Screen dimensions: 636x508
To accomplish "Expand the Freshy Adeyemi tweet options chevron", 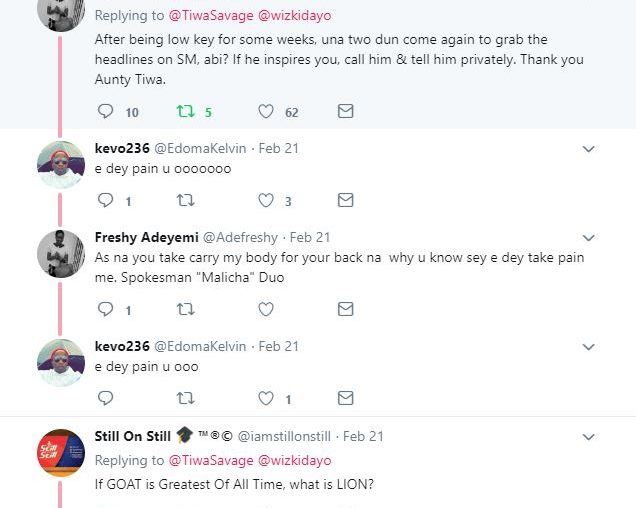I will (589, 238).
